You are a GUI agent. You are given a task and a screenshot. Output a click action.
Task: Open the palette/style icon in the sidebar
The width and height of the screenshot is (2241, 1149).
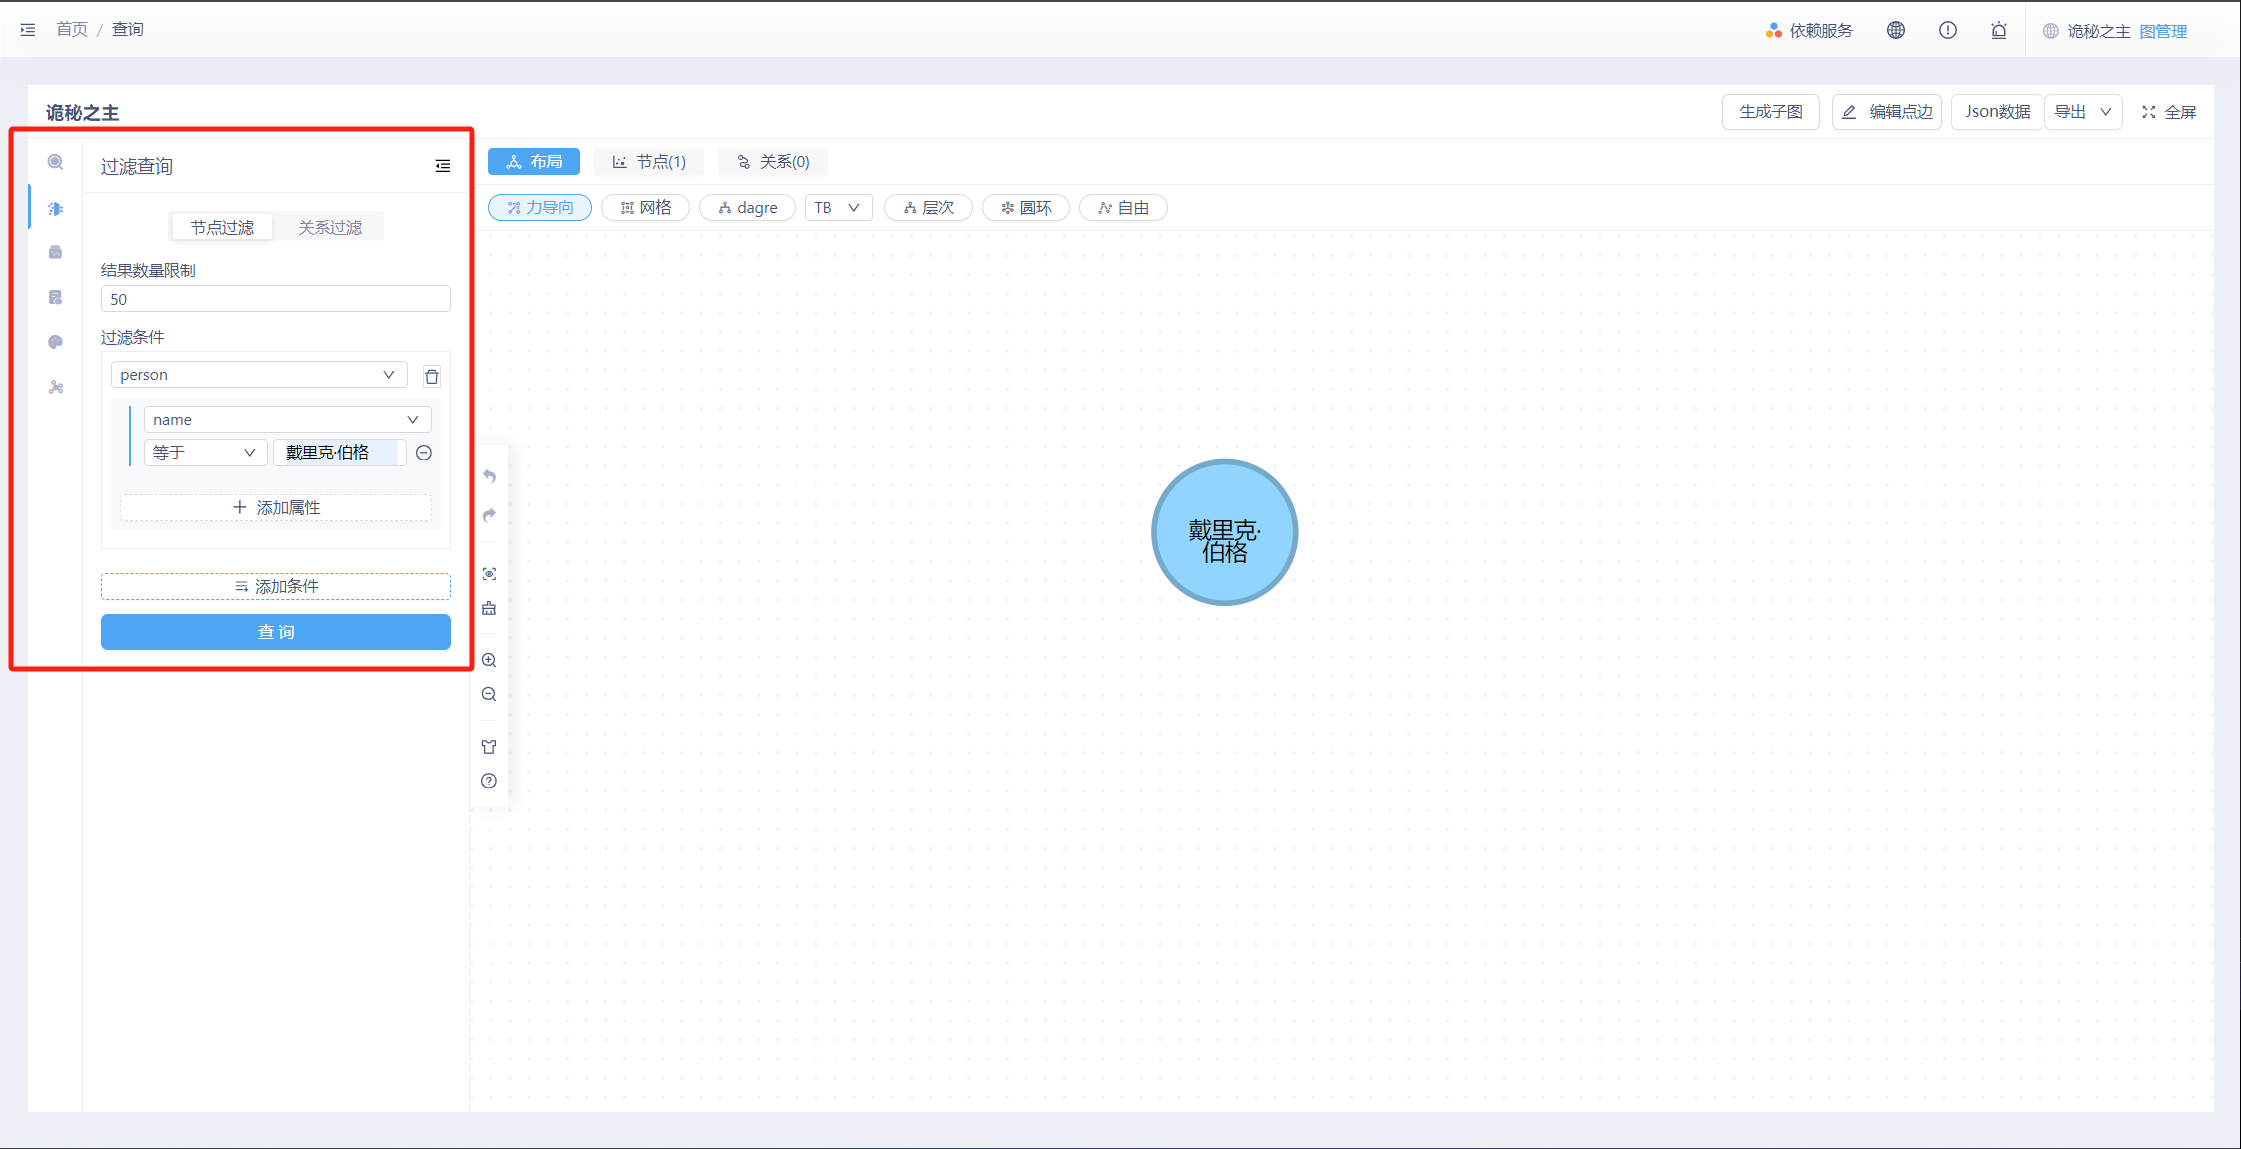click(x=55, y=342)
